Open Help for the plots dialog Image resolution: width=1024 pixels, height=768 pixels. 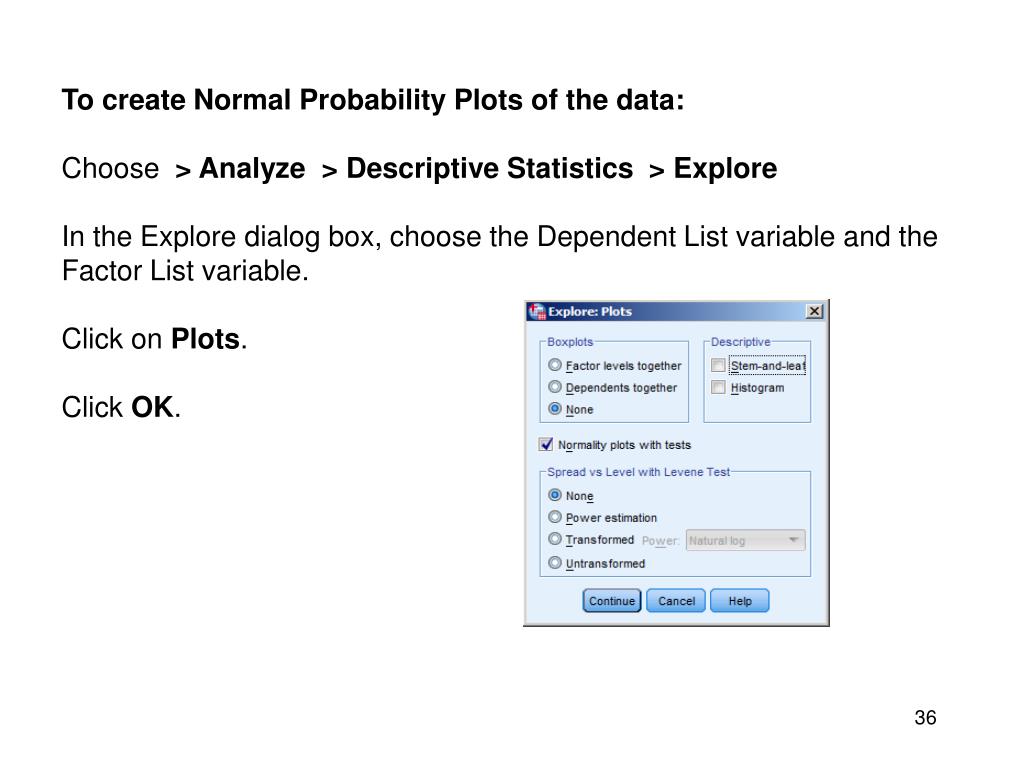740,601
